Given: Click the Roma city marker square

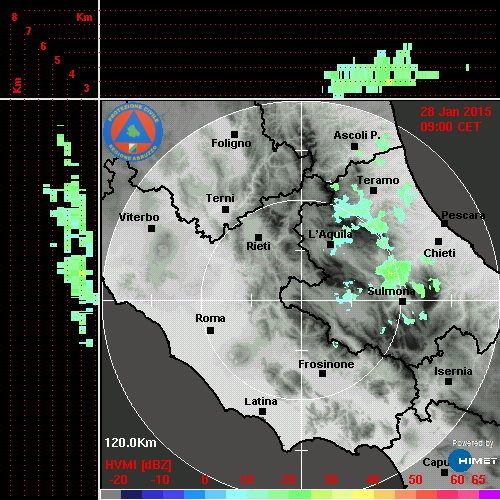Looking at the screenshot, I should tap(210, 330).
